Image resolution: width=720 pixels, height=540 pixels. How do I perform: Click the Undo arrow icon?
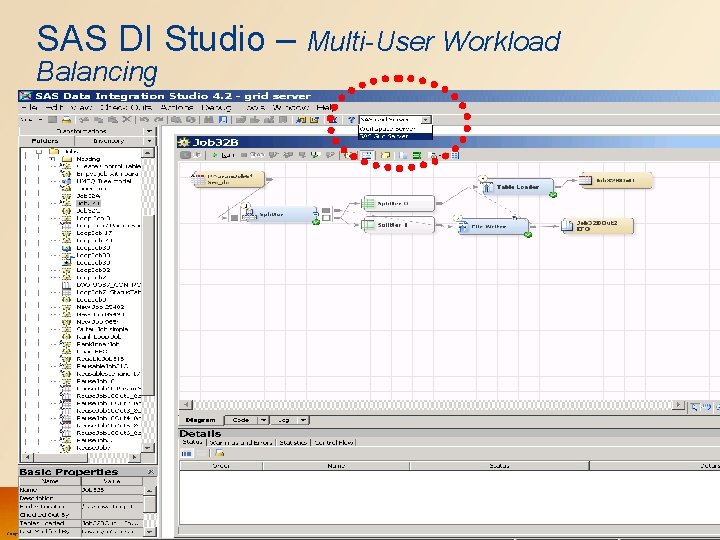(x=144, y=120)
